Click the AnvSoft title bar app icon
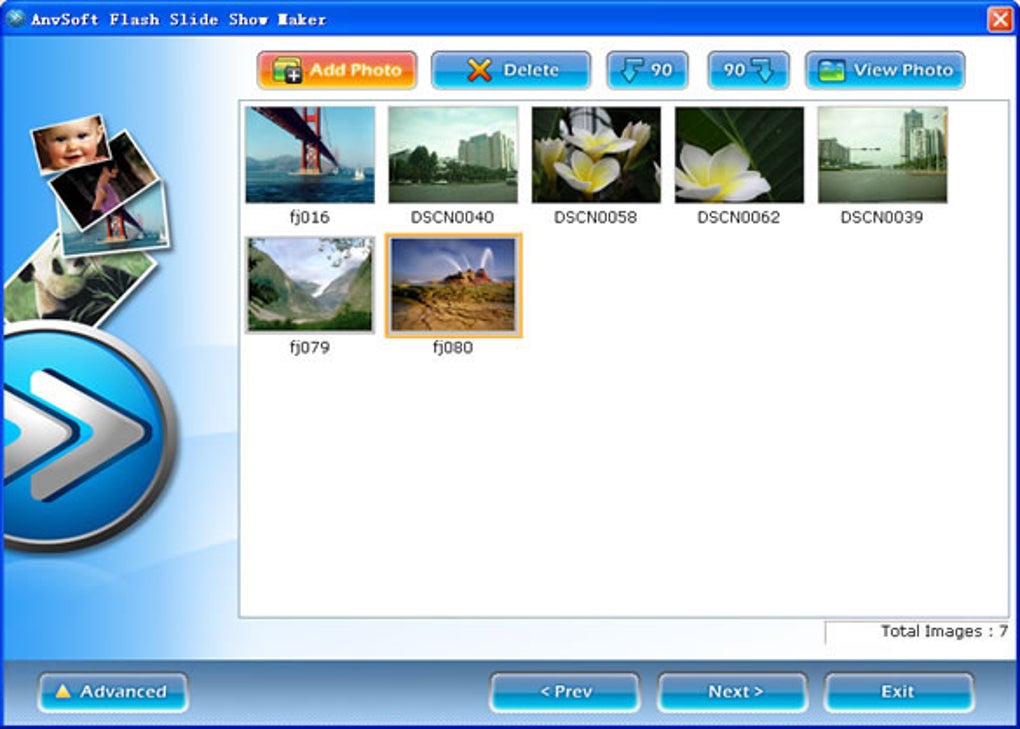Screen dimensions: 1020x729 (15, 18)
